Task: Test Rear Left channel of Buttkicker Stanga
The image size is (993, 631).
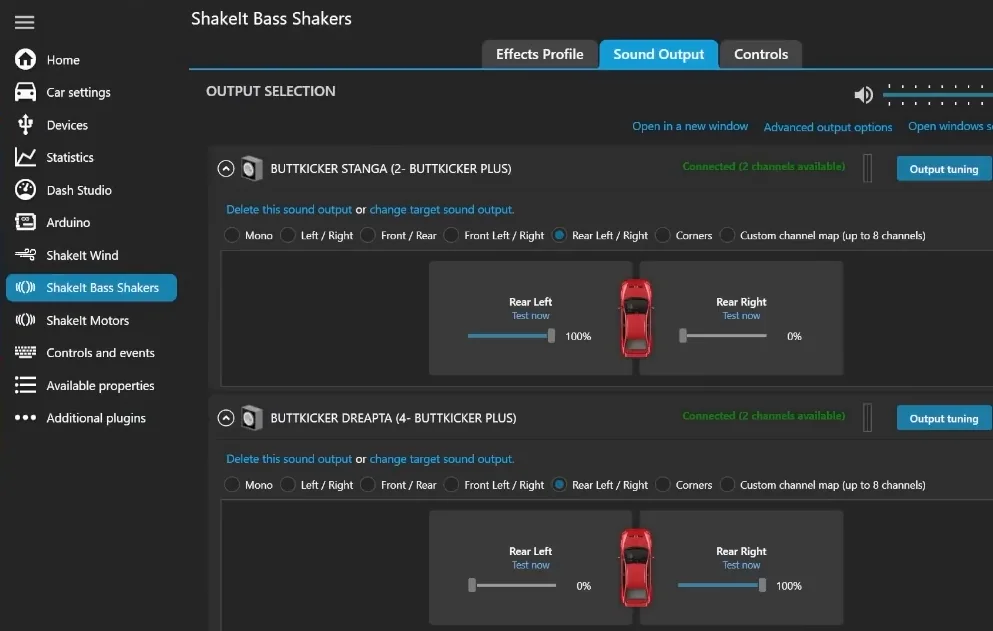Action: click(x=531, y=316)
